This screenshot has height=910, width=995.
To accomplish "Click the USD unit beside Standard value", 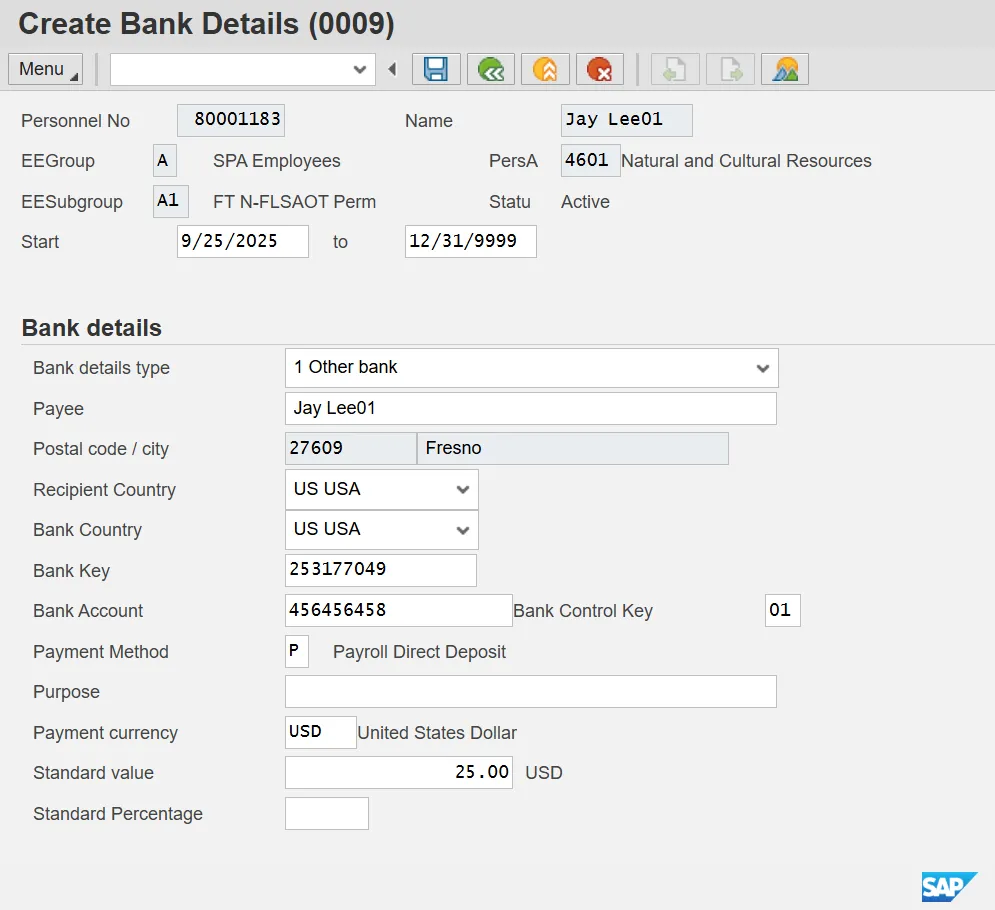I will click(544, 773).
